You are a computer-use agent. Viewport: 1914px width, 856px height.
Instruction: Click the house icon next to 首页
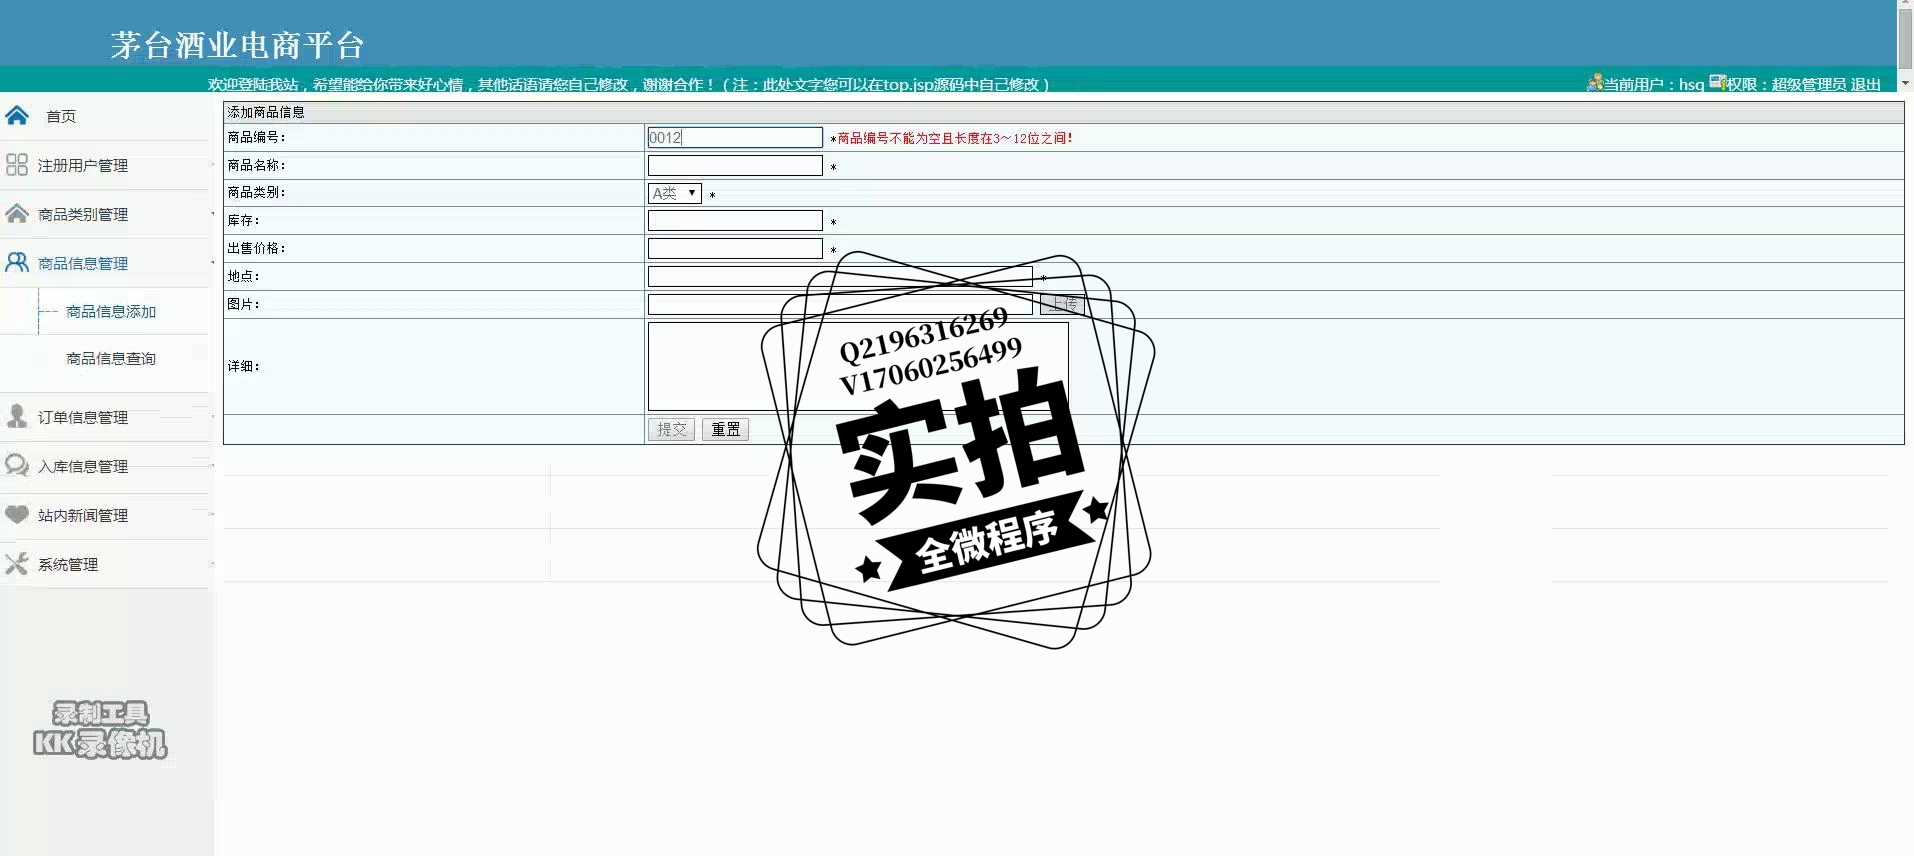pyautogui.click(x=17, y=115)
